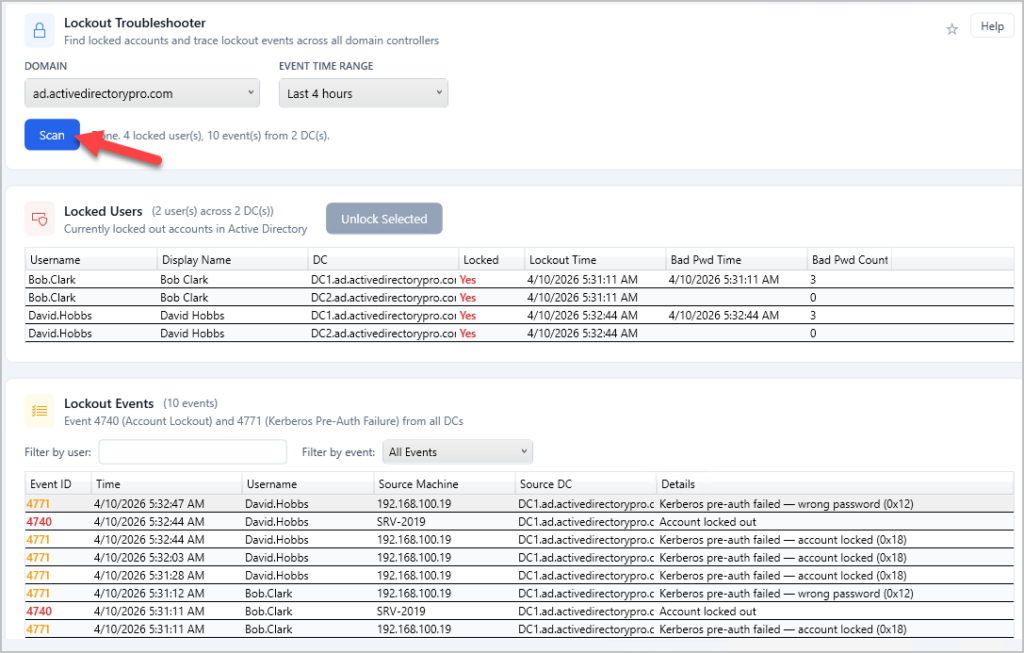
Task: Click the blue Scan button
Action: click(52, 135)
